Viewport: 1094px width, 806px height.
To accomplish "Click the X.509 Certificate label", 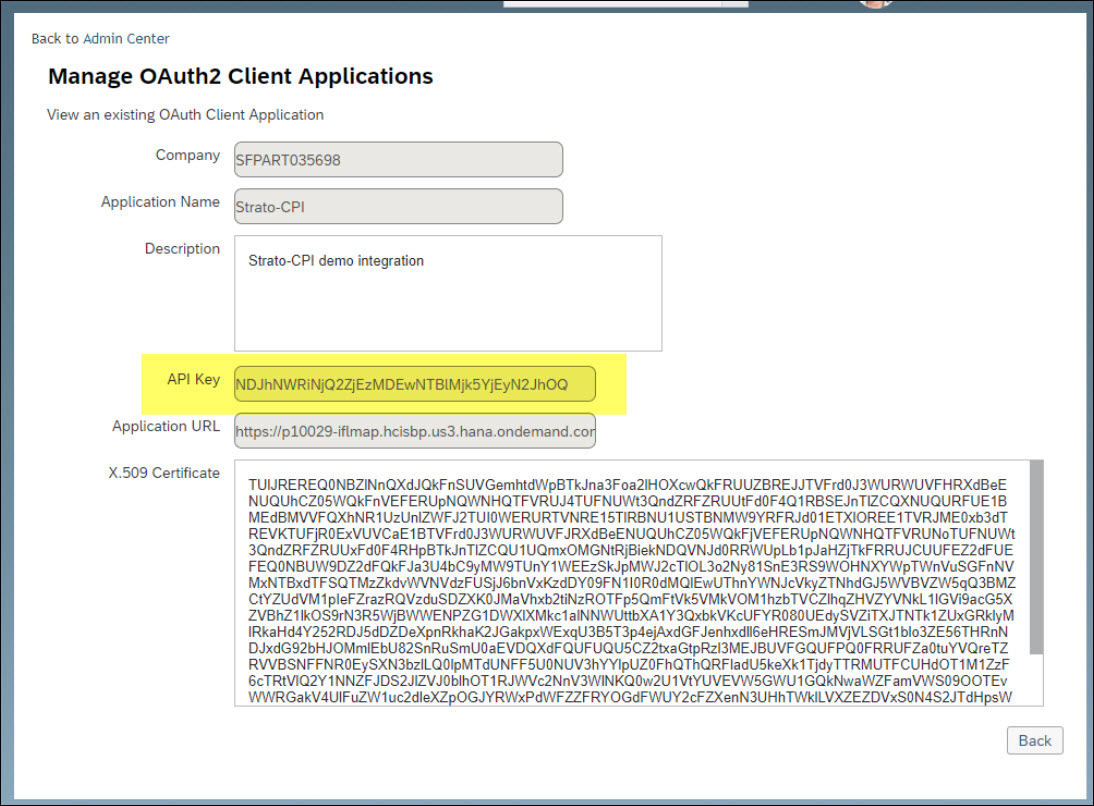I will point(164,473).
